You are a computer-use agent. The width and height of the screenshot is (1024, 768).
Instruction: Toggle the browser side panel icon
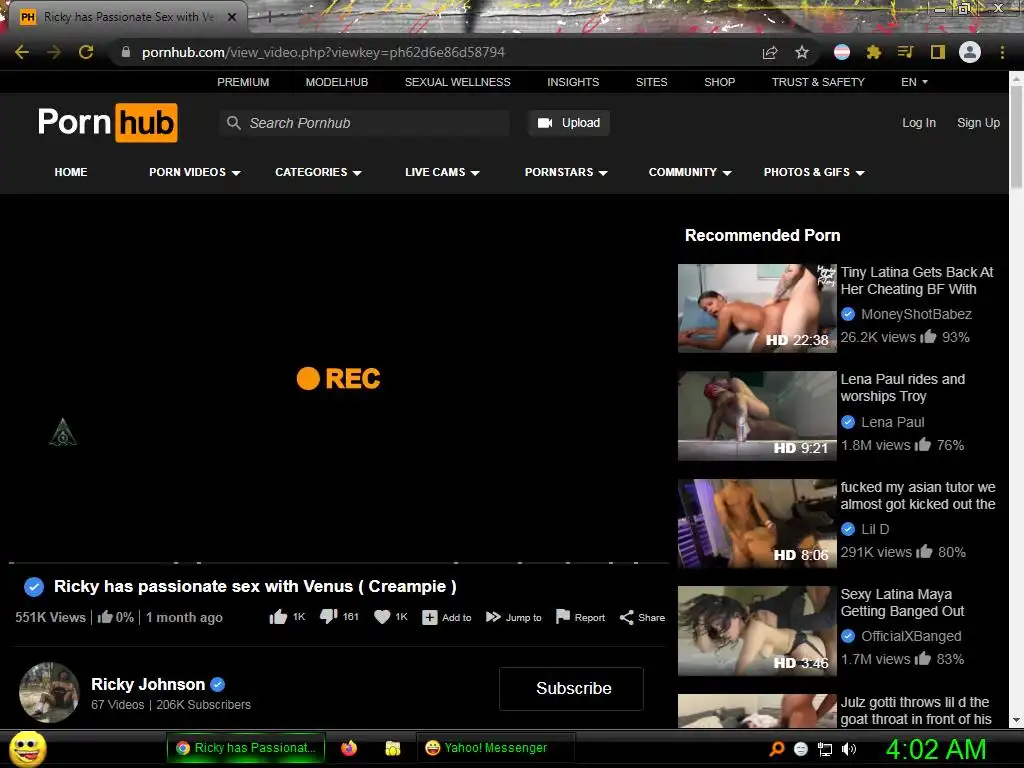[x=938, y=52]
